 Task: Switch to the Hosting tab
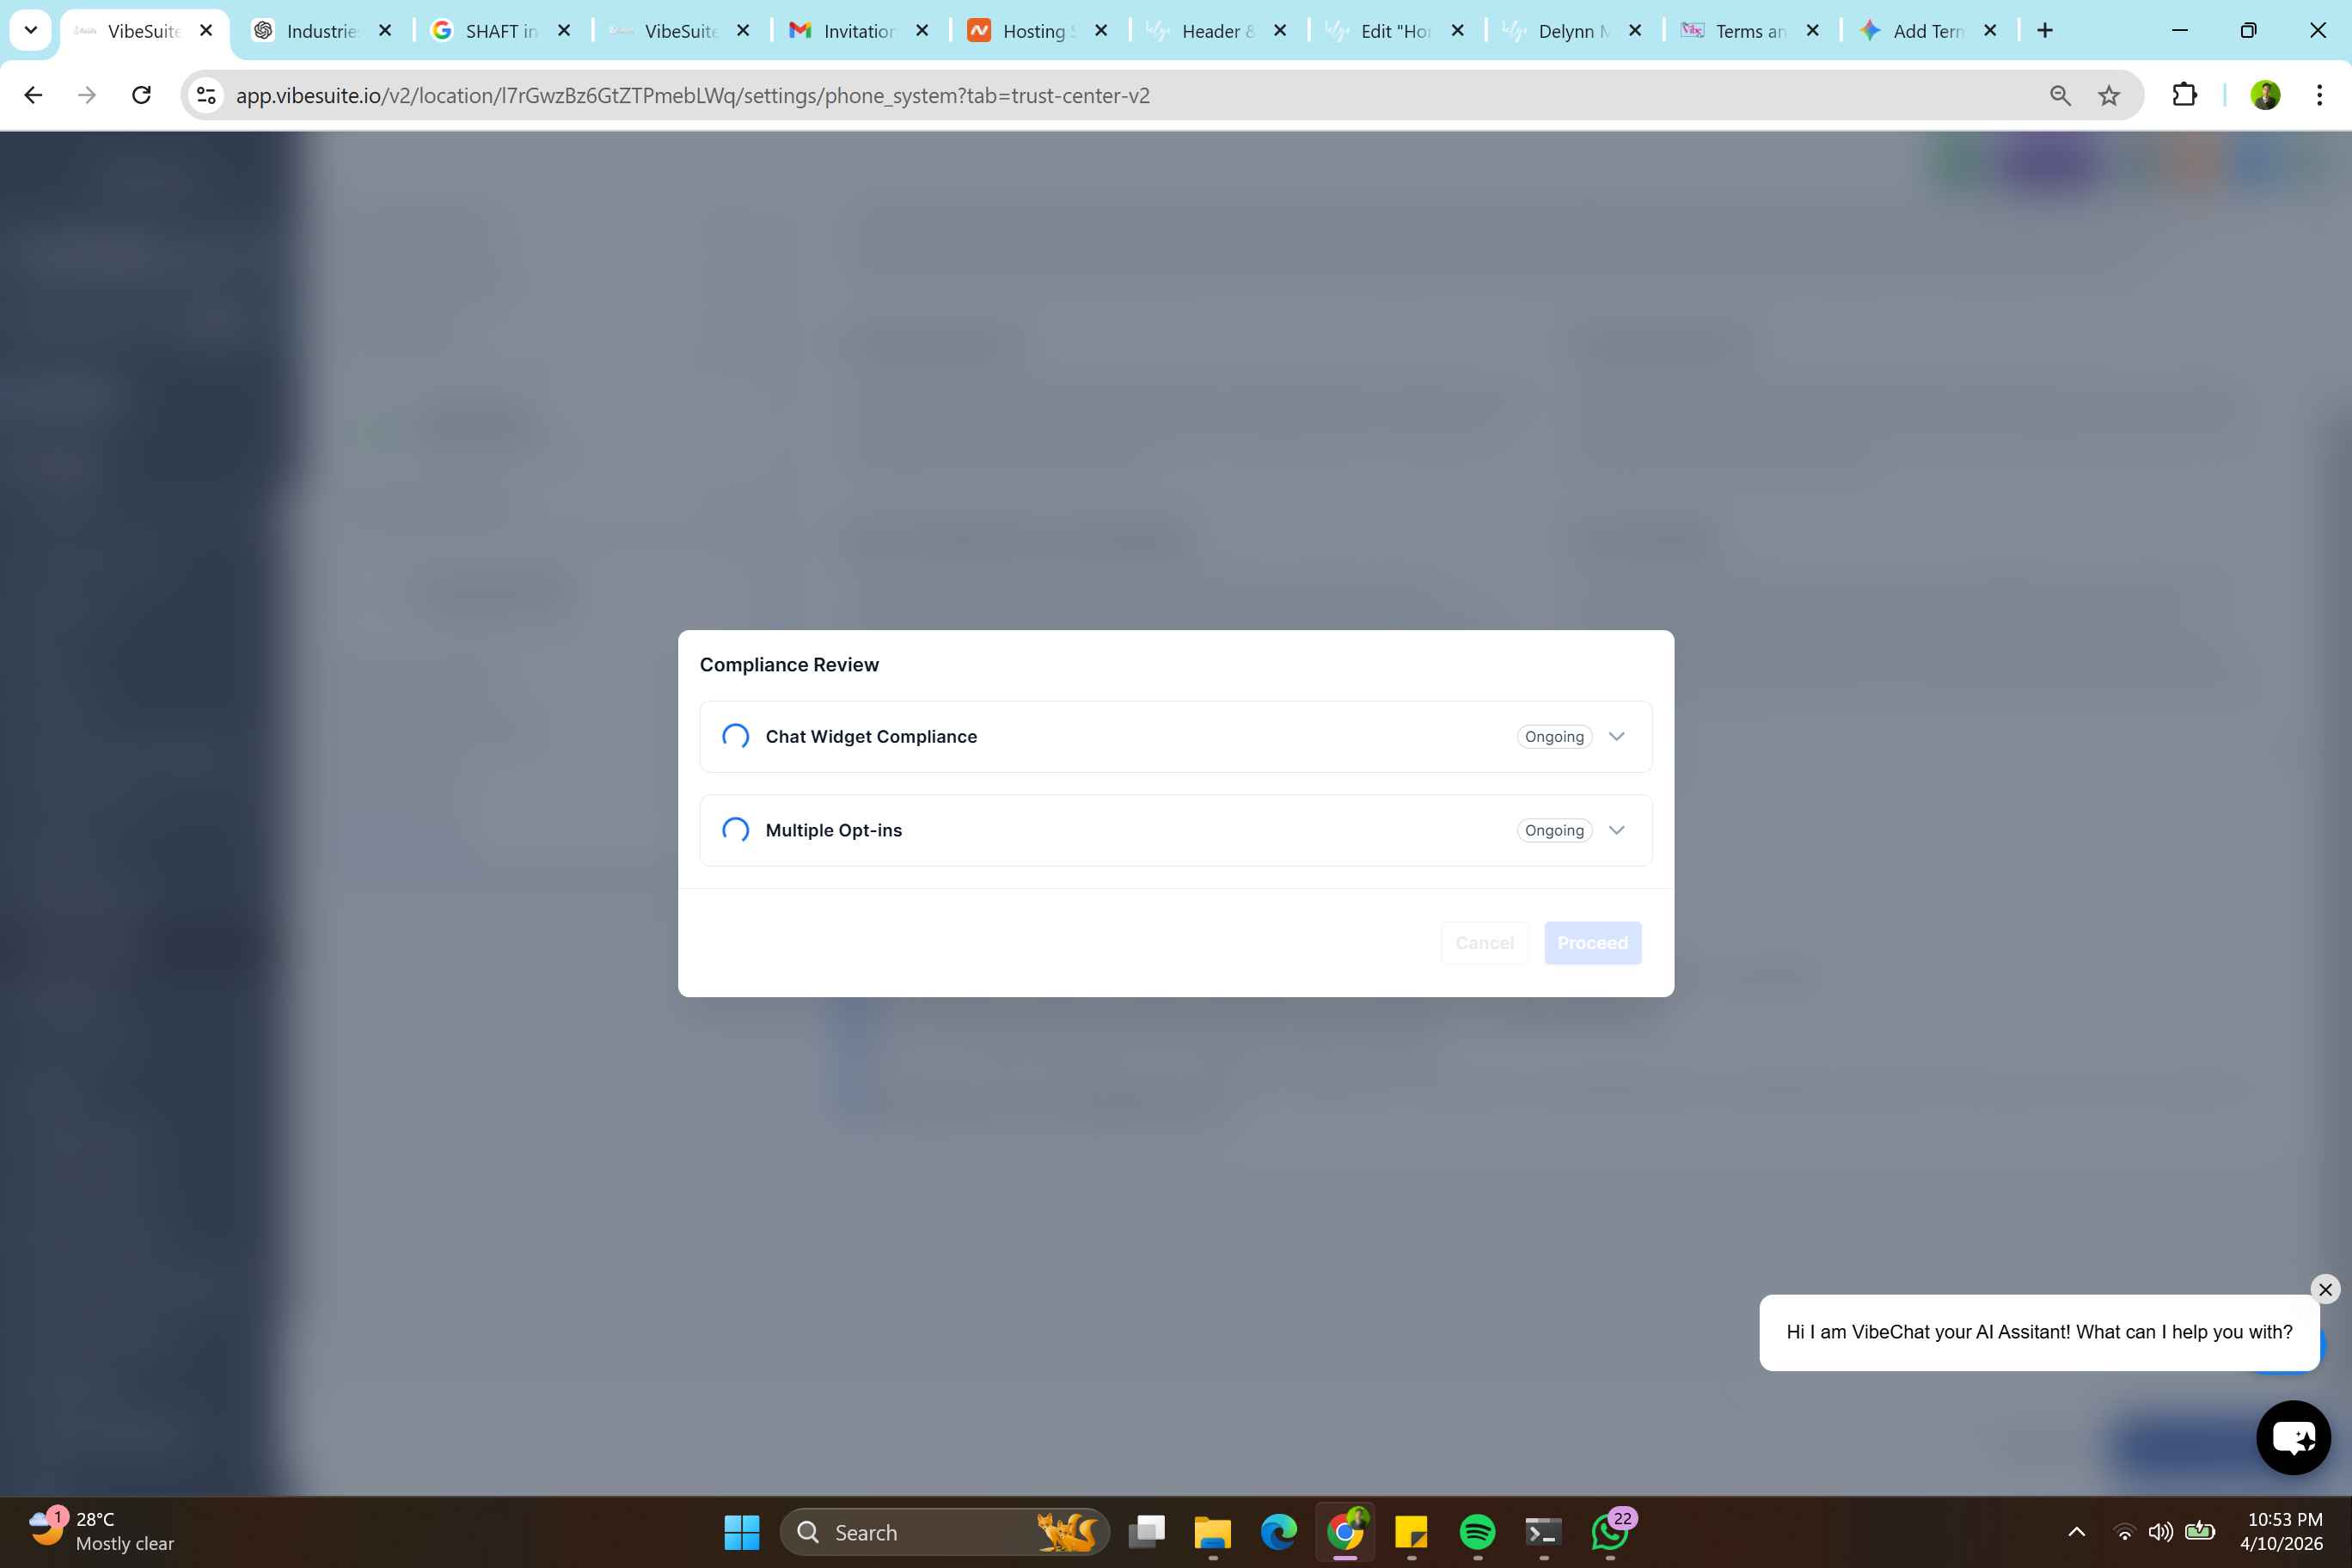click(1036, 31)
